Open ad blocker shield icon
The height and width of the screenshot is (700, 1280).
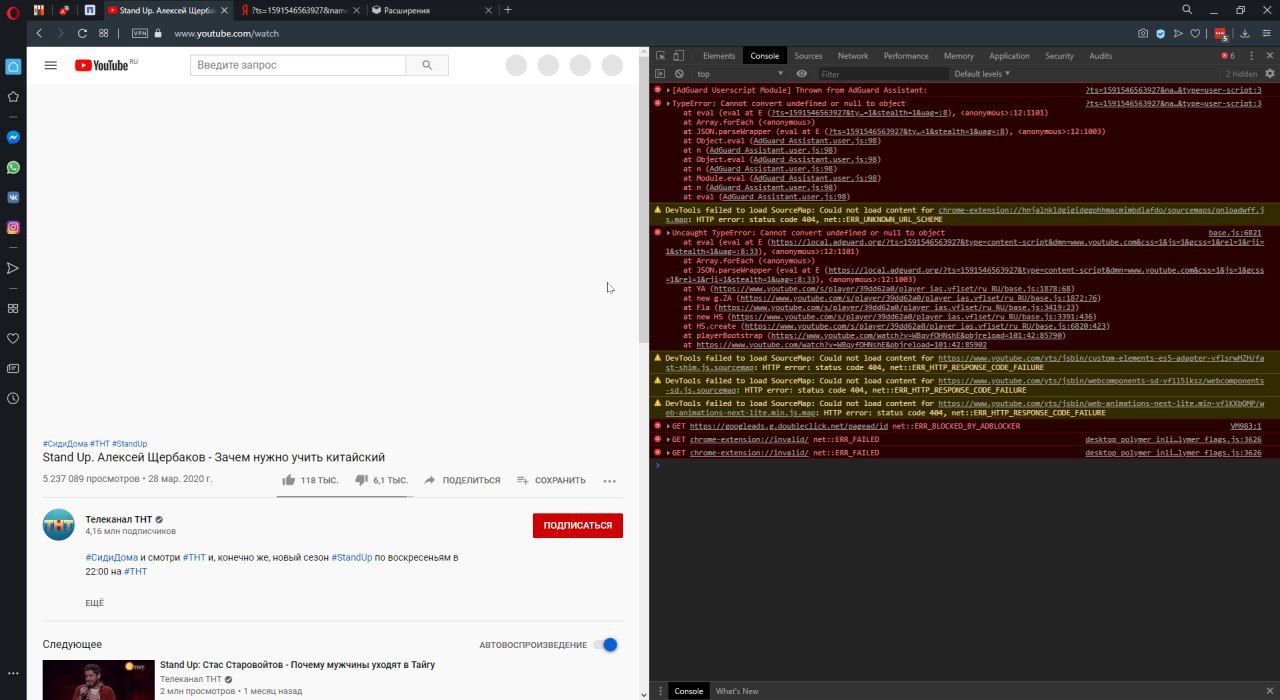click(1161, 33)
